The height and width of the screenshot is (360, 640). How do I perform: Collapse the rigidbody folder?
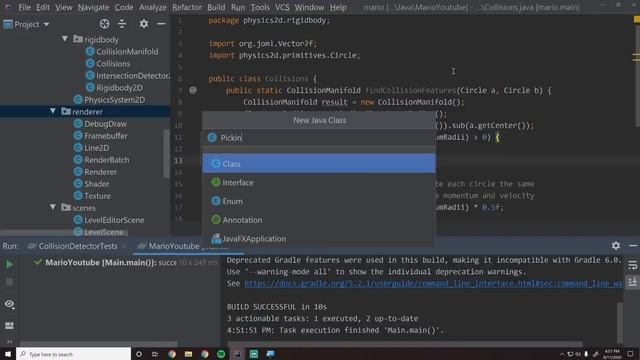65,39
